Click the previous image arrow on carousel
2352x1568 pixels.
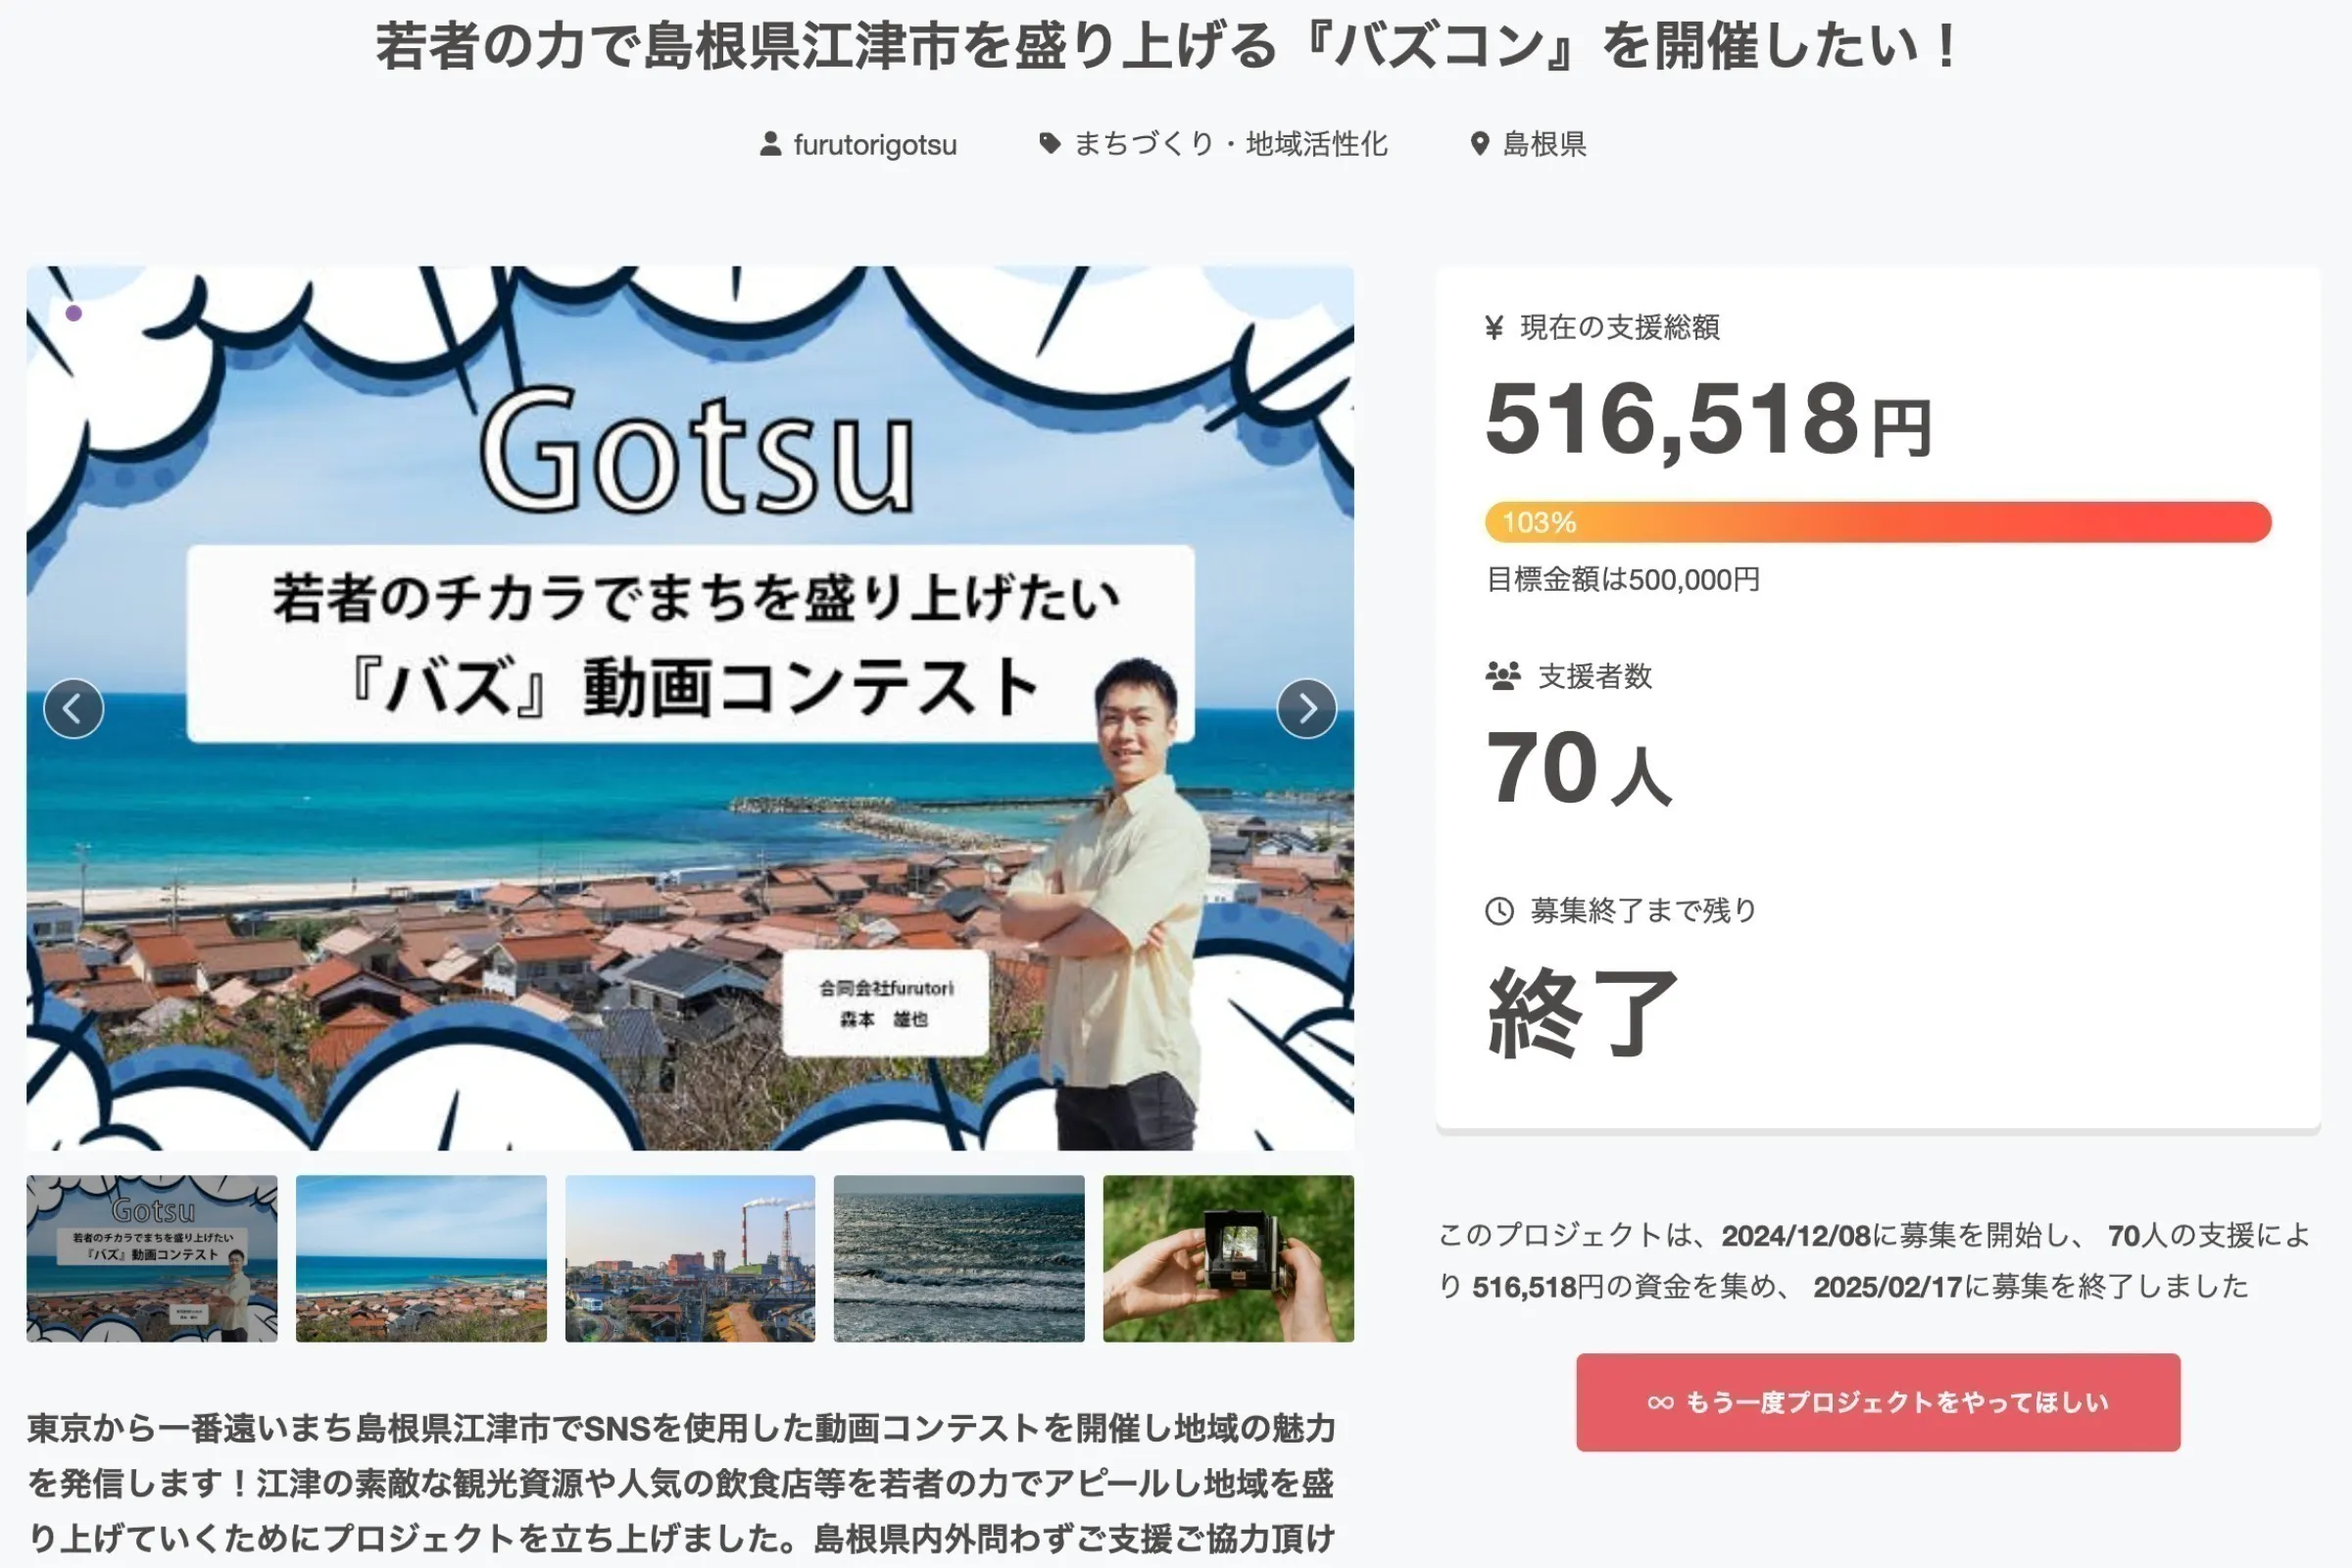pyautogui.click(x=73, y=709)
